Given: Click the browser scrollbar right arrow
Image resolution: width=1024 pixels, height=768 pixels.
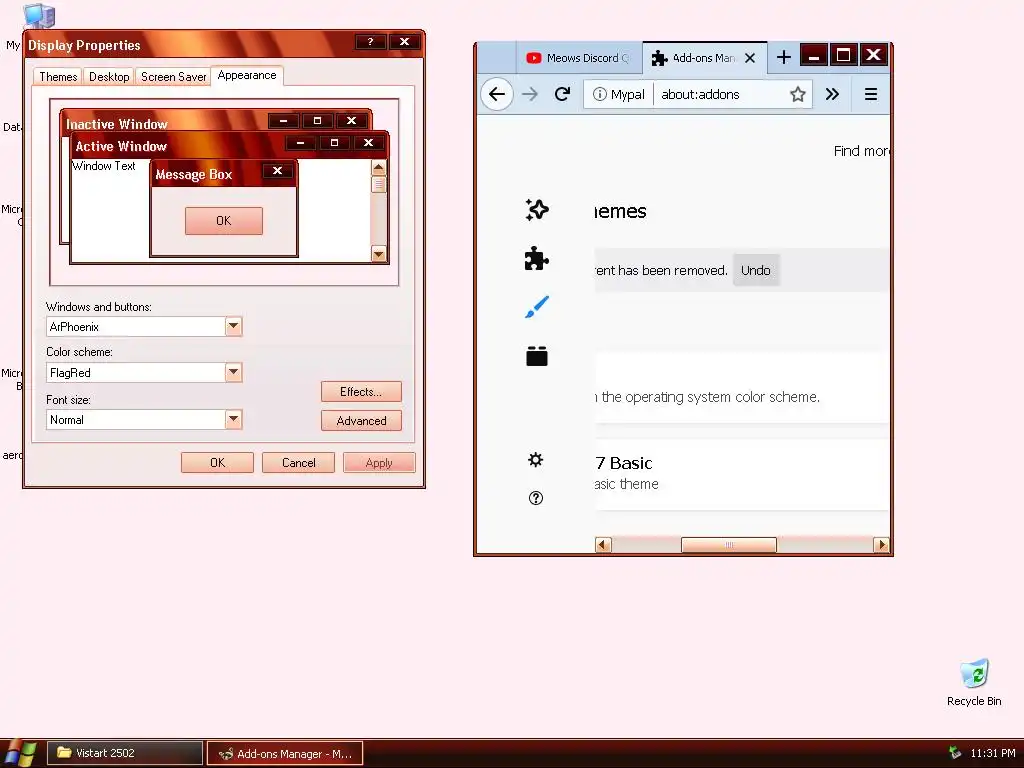Looking at the screenshot, I should pos(881,545).
